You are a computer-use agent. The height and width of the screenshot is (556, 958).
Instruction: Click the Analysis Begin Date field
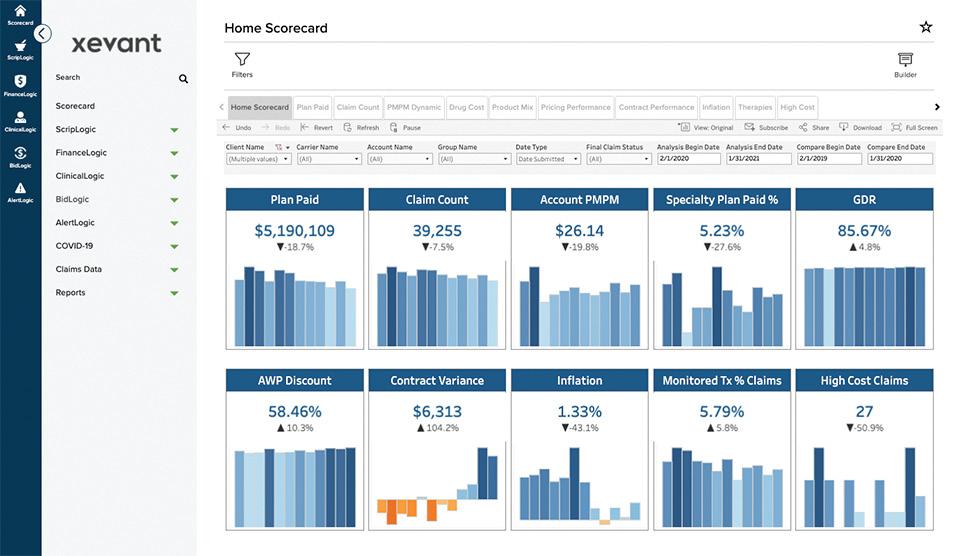coord(689,158)
